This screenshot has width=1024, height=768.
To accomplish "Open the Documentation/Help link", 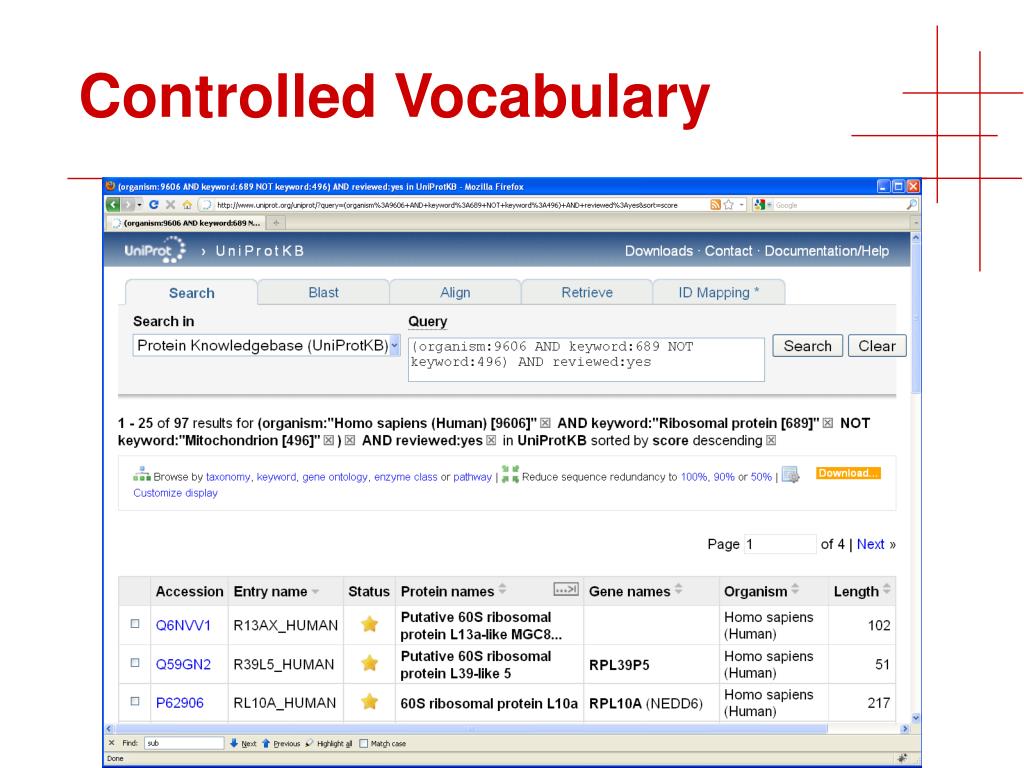I will click(x=827, y=251).
